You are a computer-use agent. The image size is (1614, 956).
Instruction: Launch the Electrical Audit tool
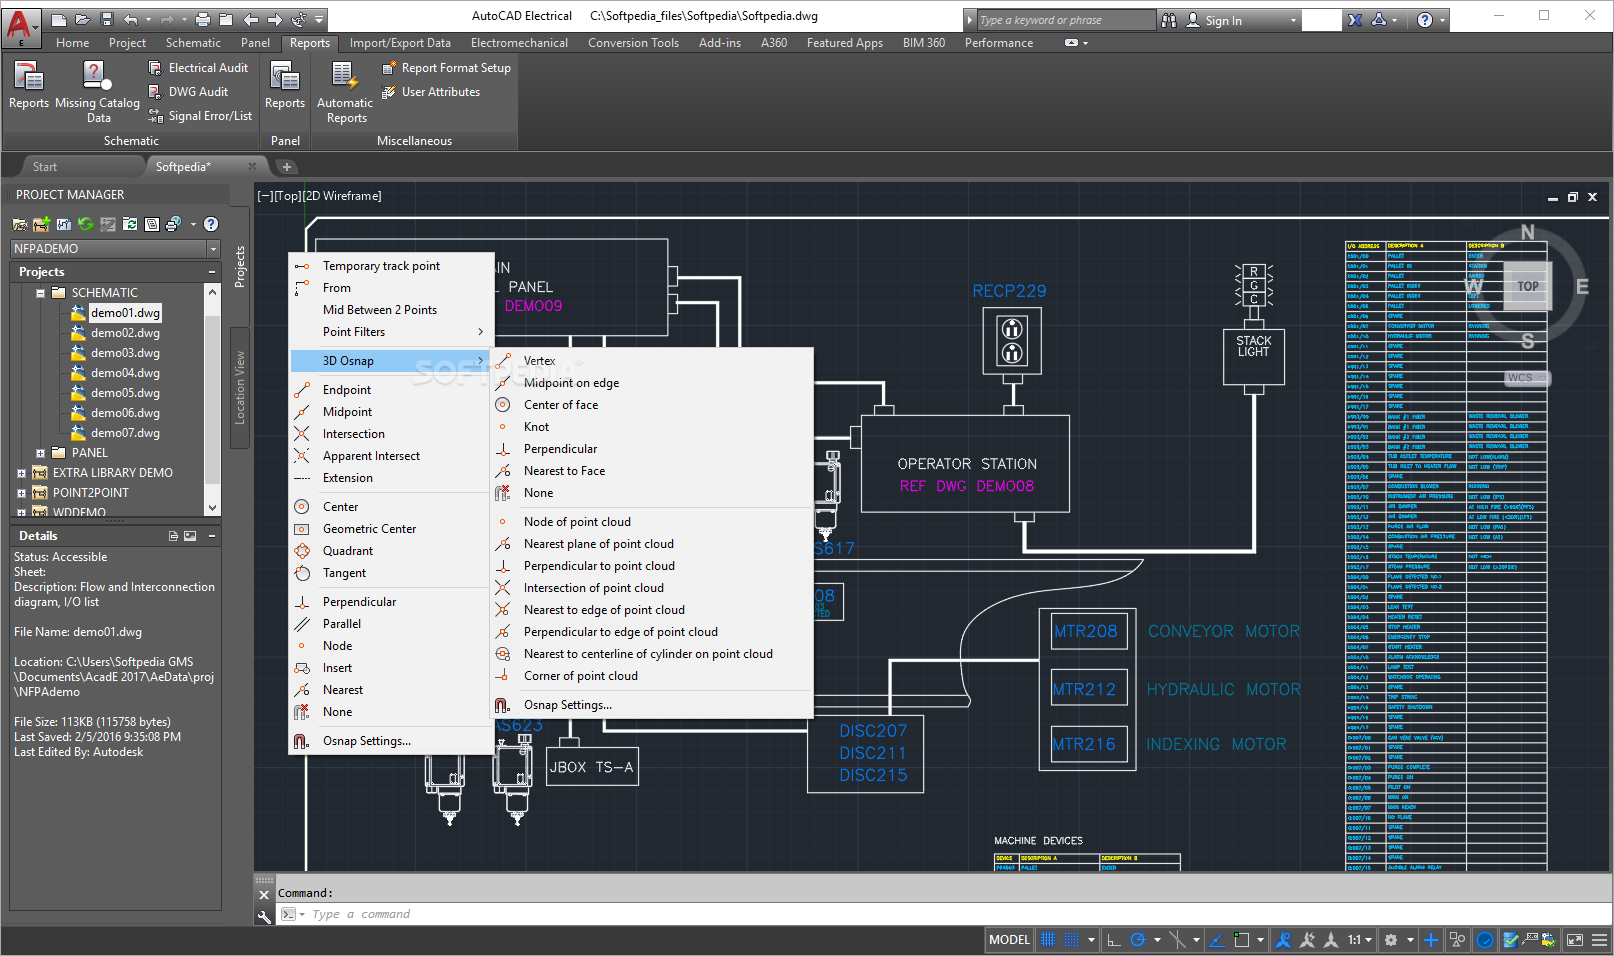pyautogui.click(x=198, y=68)
